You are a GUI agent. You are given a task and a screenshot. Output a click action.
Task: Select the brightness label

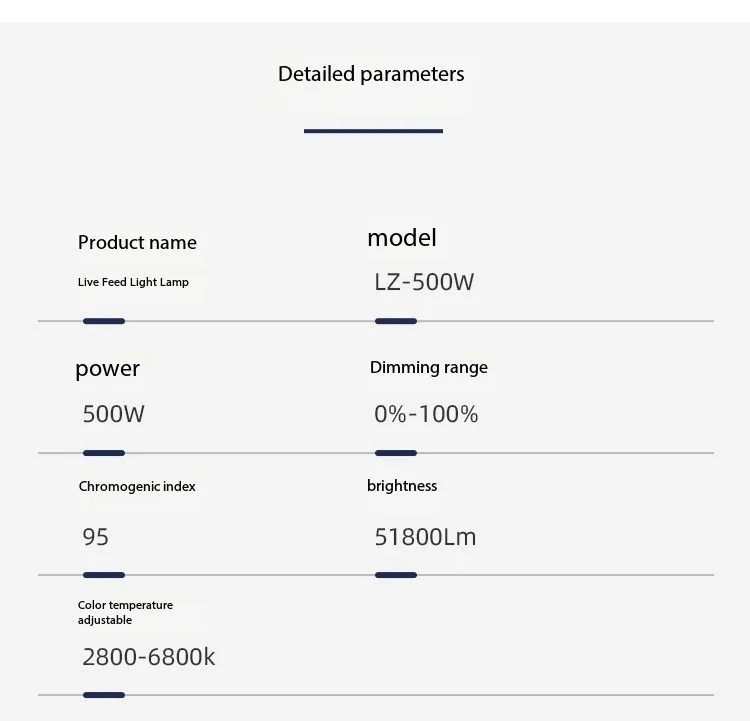point(402,486)
